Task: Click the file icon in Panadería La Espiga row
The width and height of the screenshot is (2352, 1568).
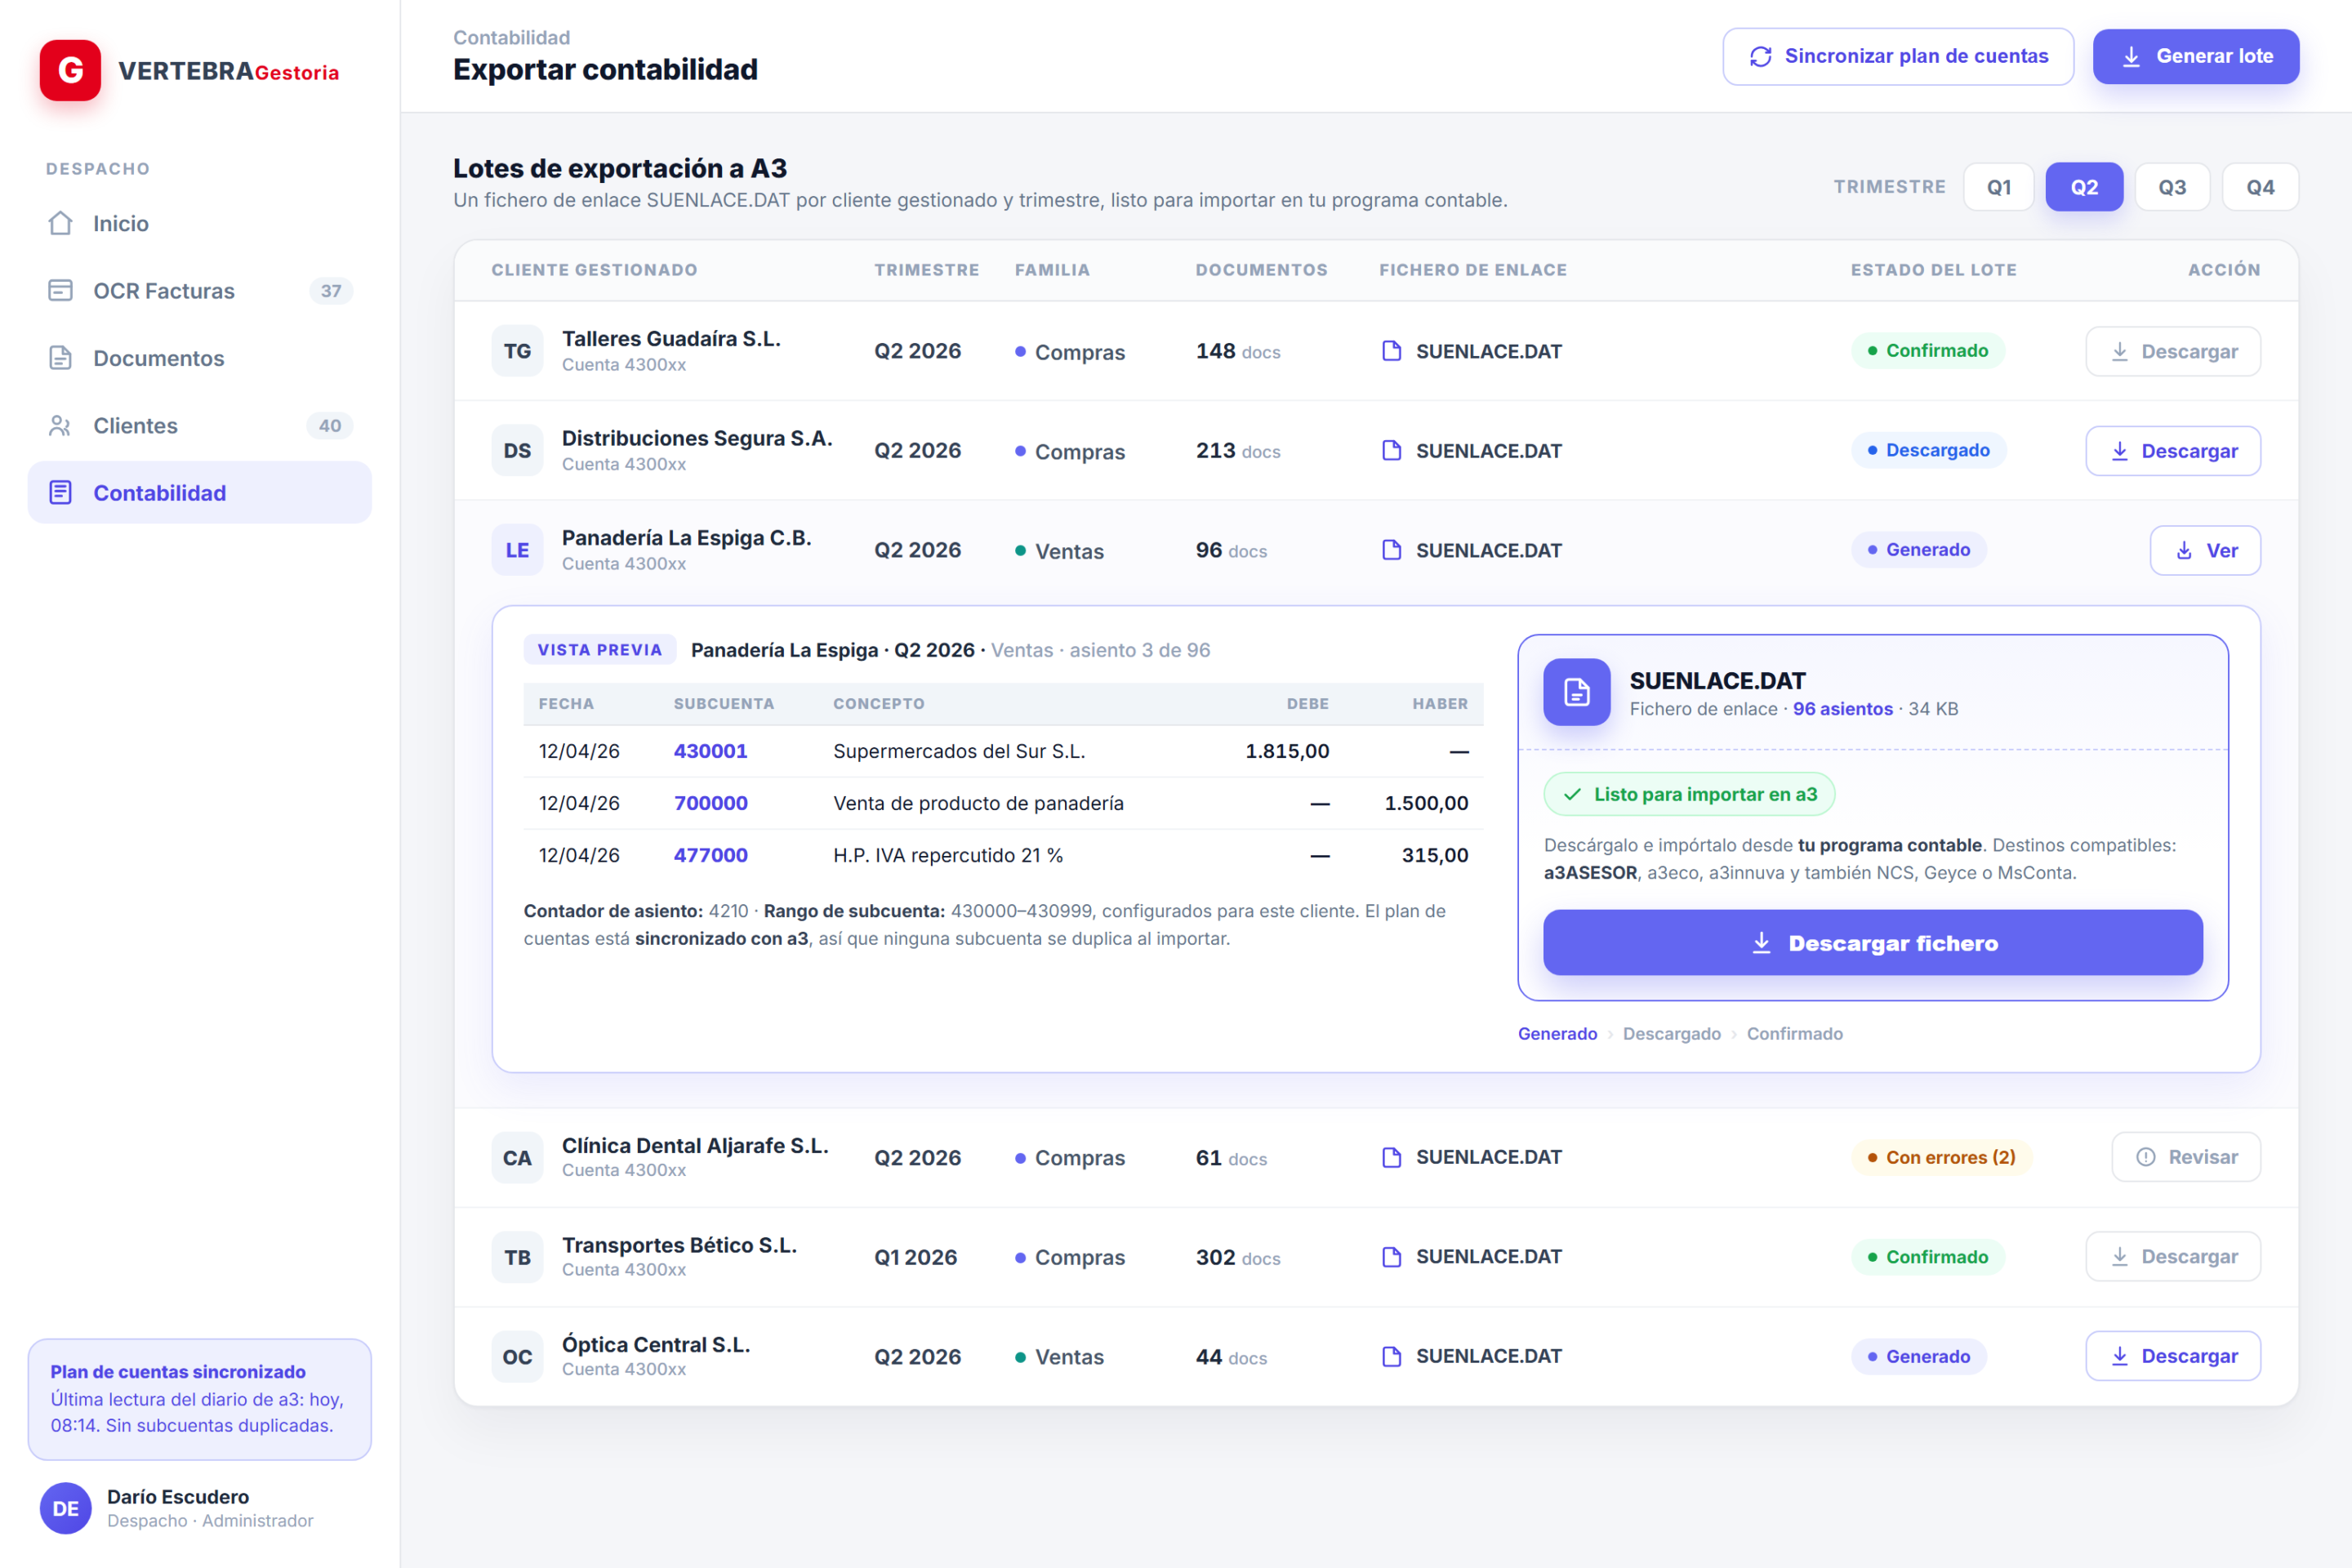Action: point(1391,550)
